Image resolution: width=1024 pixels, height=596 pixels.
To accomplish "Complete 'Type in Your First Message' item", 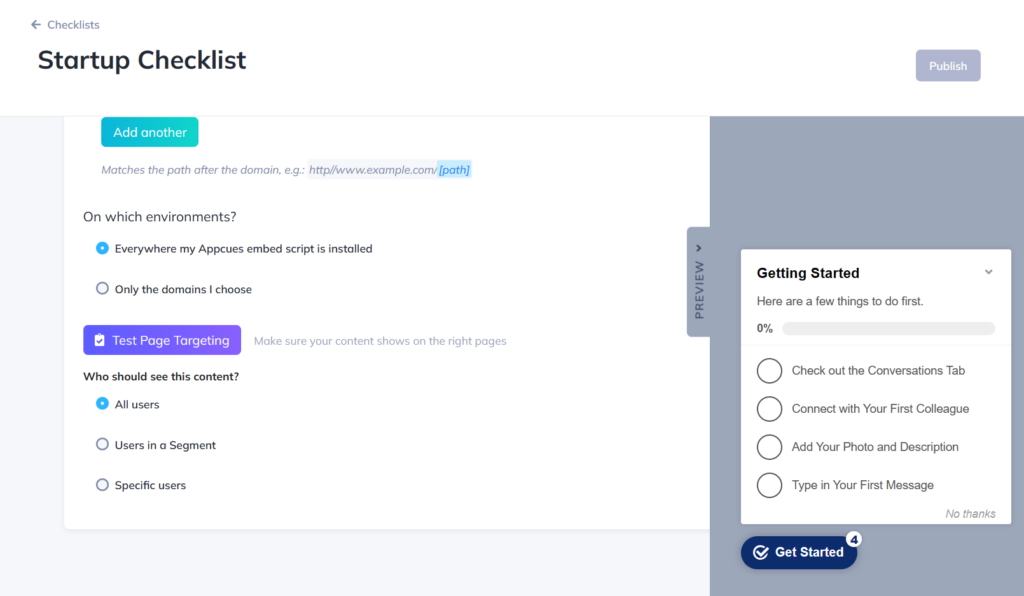I will point(769,484).
